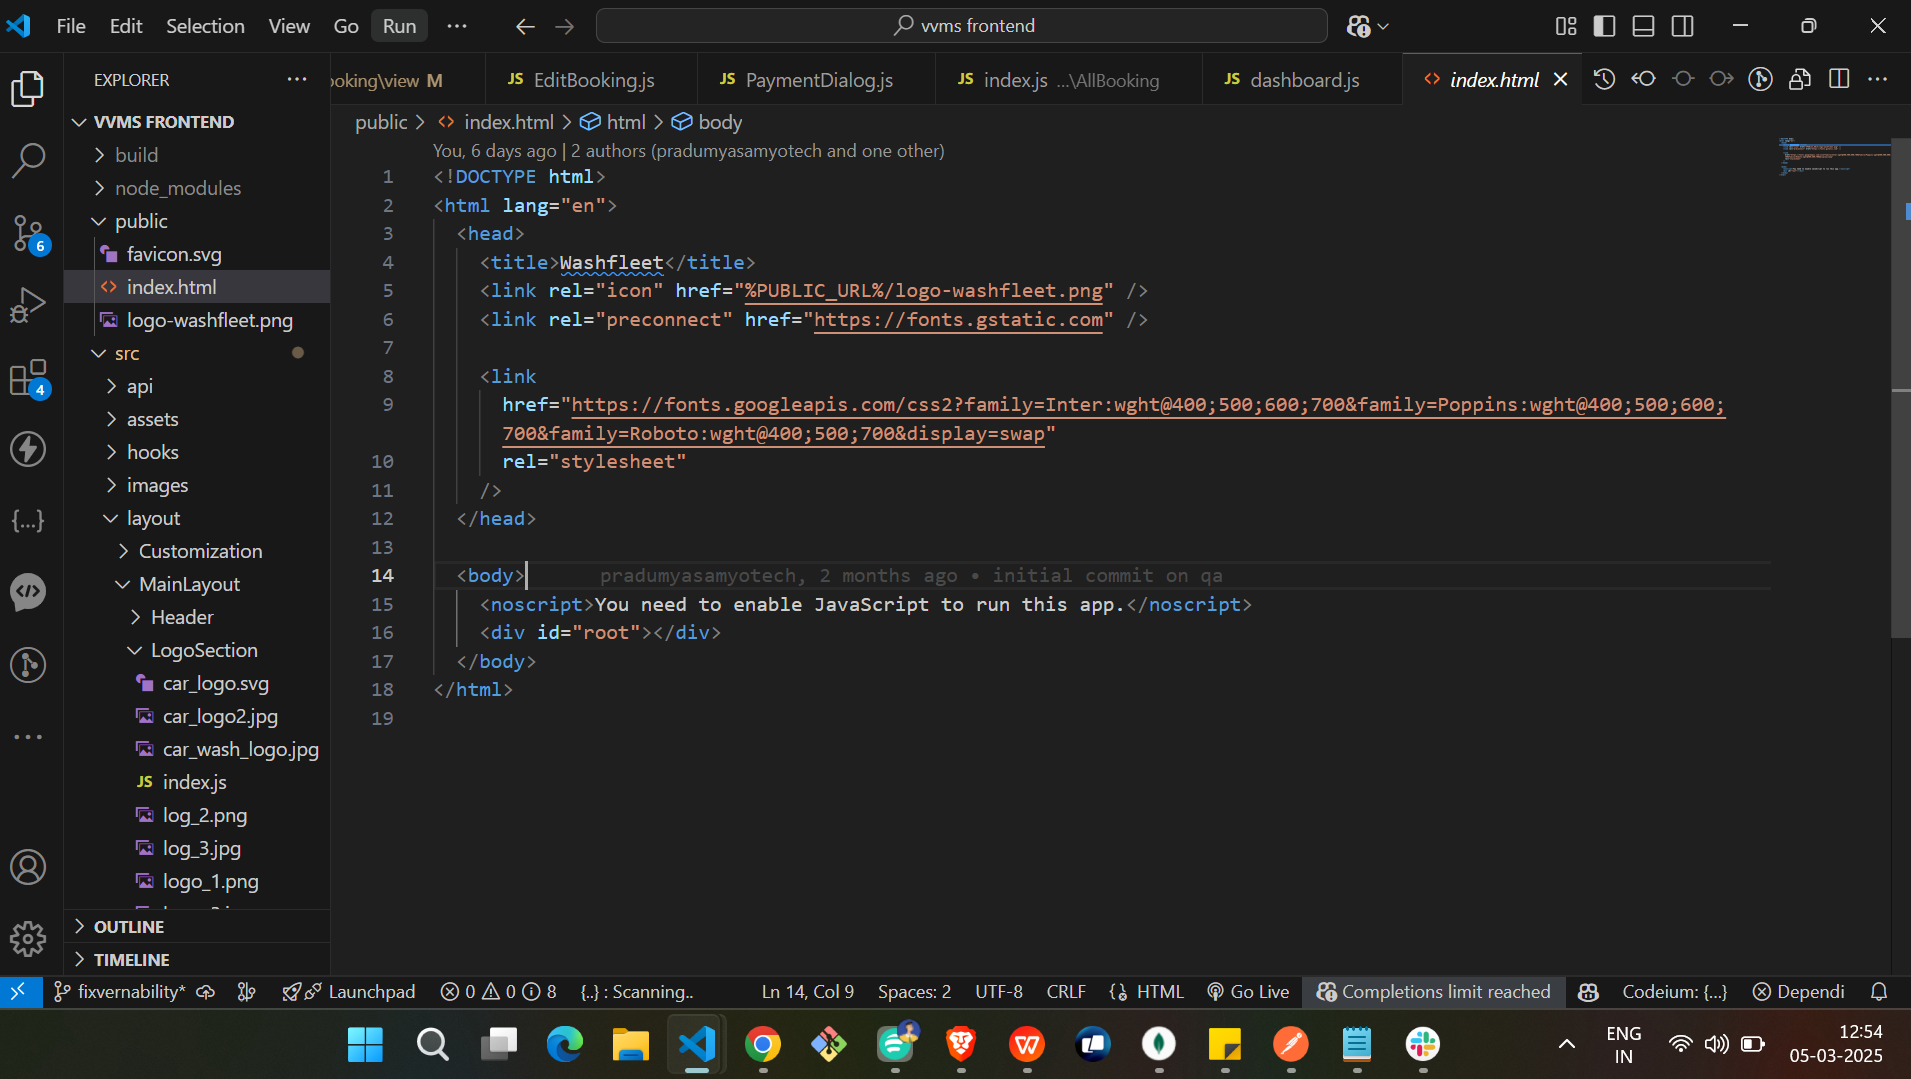Image resolution: width=1911 pixels, height=1079 pixels.
Task: Open the Selection menu
Action: [x=205, y=26]
